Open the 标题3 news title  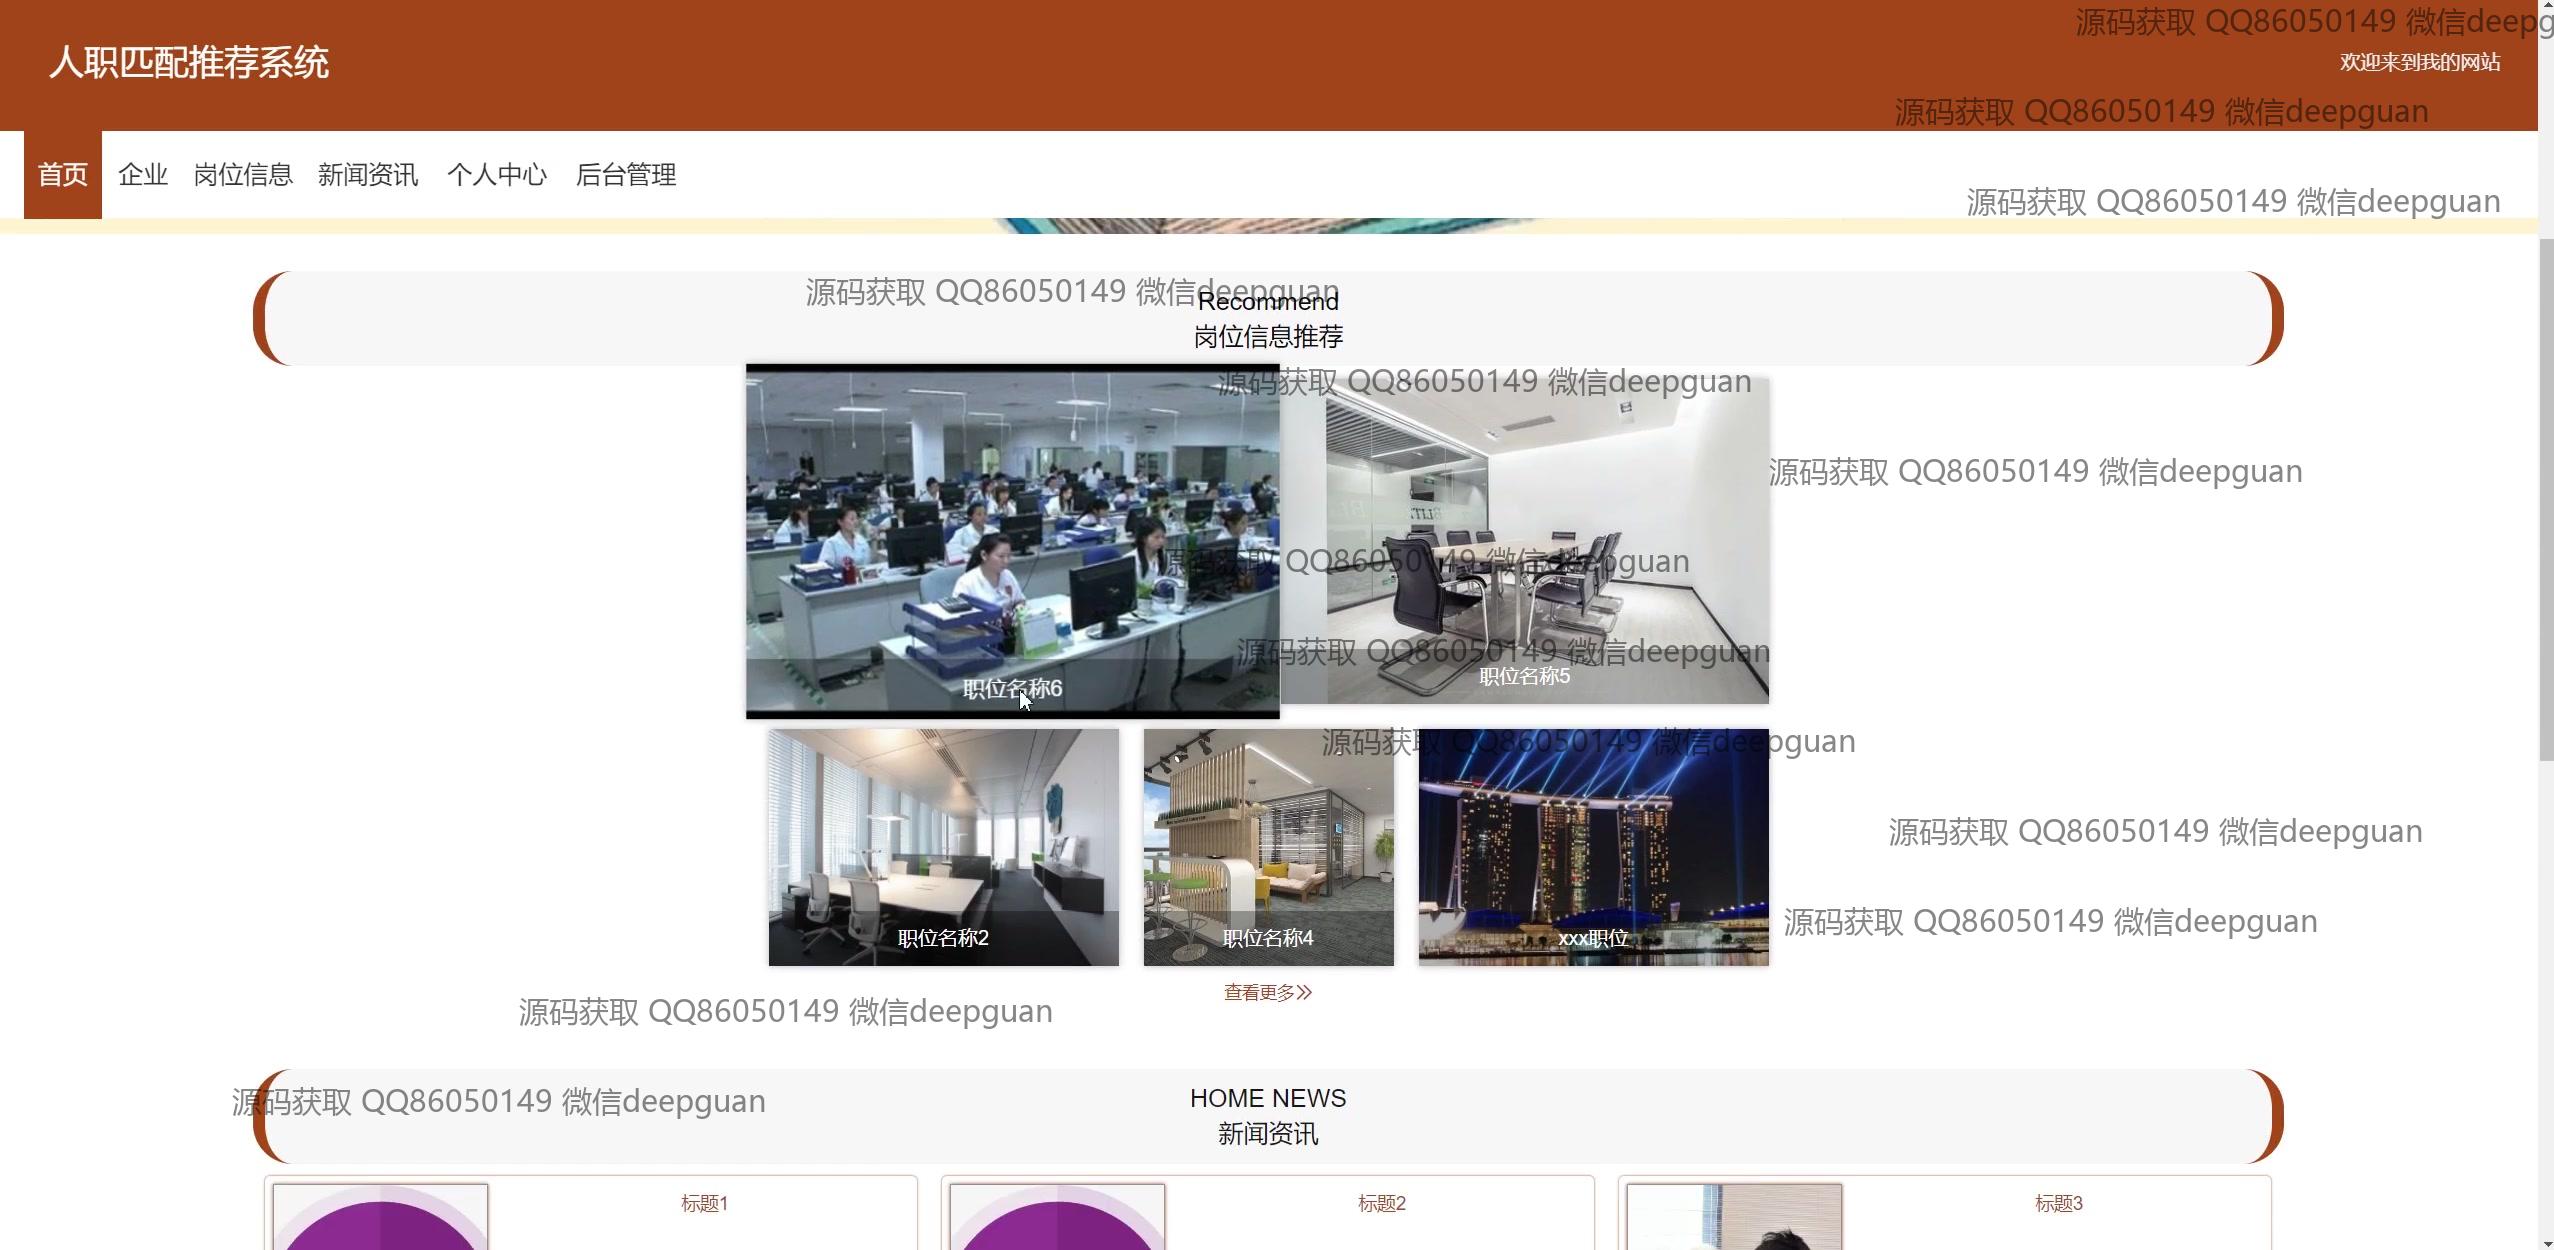[x=2058, y=1203]
